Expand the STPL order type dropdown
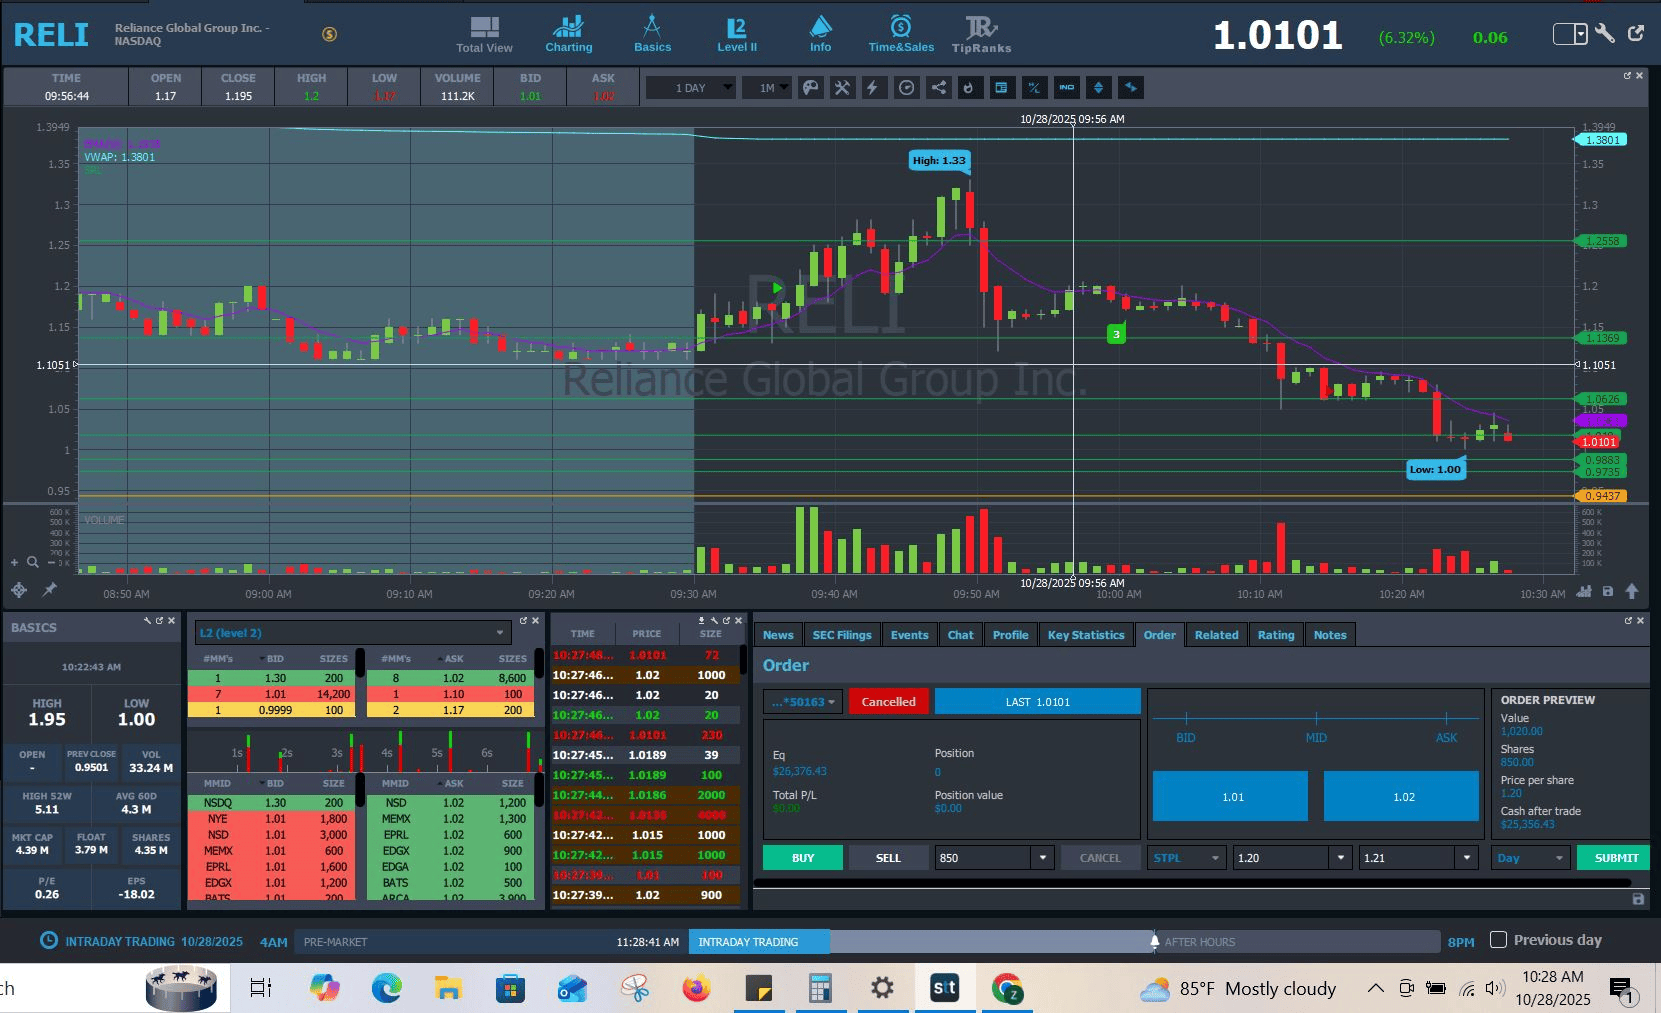1661x1013 pixels. point(1187,858)
